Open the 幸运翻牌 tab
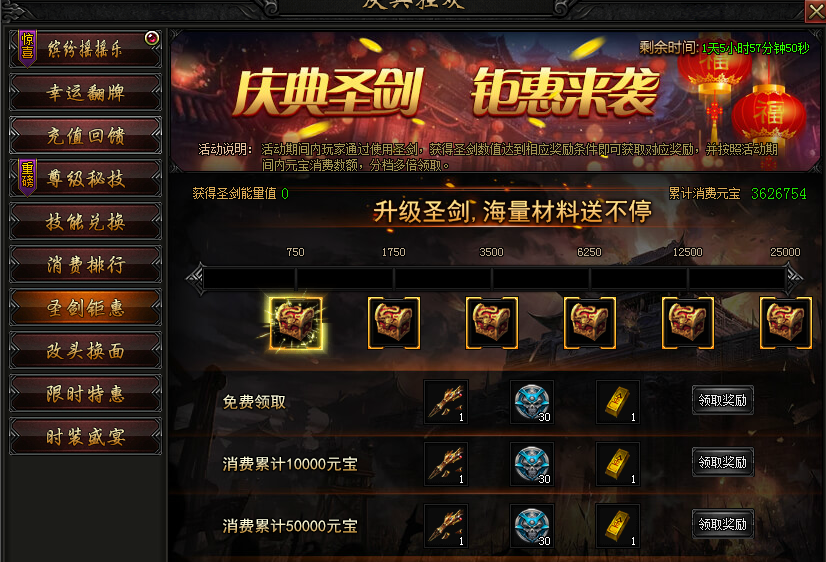This screenshot has width=826, height=562. point(85,93)
